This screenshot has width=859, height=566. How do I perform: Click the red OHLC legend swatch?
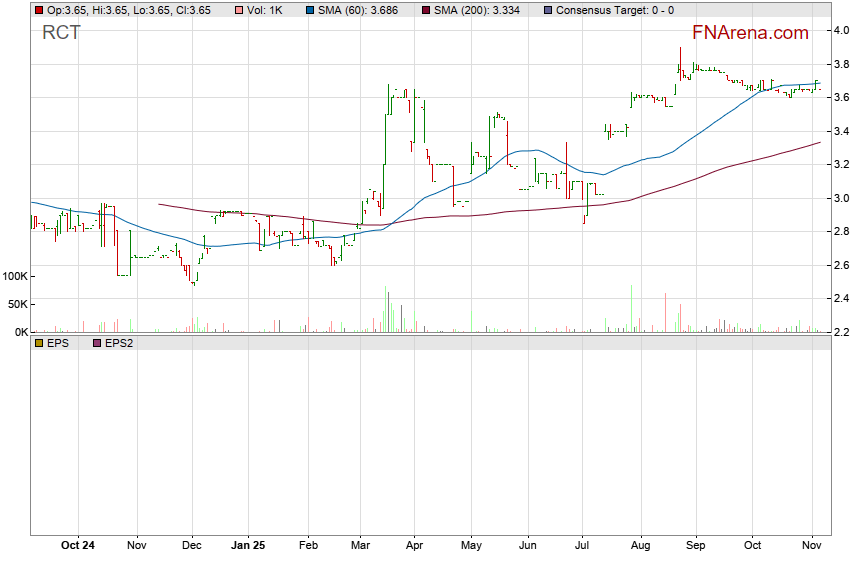pyautogui.click(x=39, y=10)
